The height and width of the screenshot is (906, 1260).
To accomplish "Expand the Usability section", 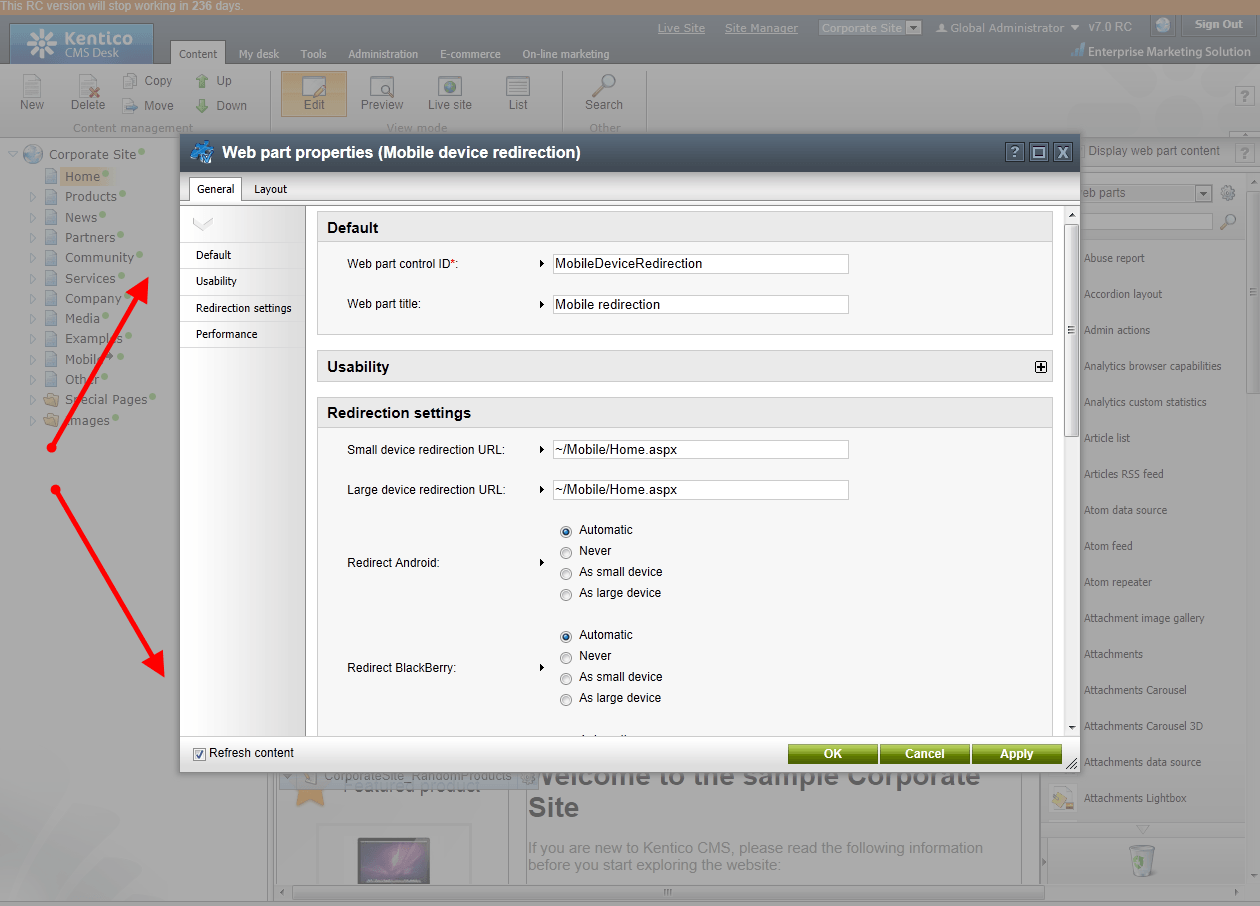I will click(x=1041, y=367).
